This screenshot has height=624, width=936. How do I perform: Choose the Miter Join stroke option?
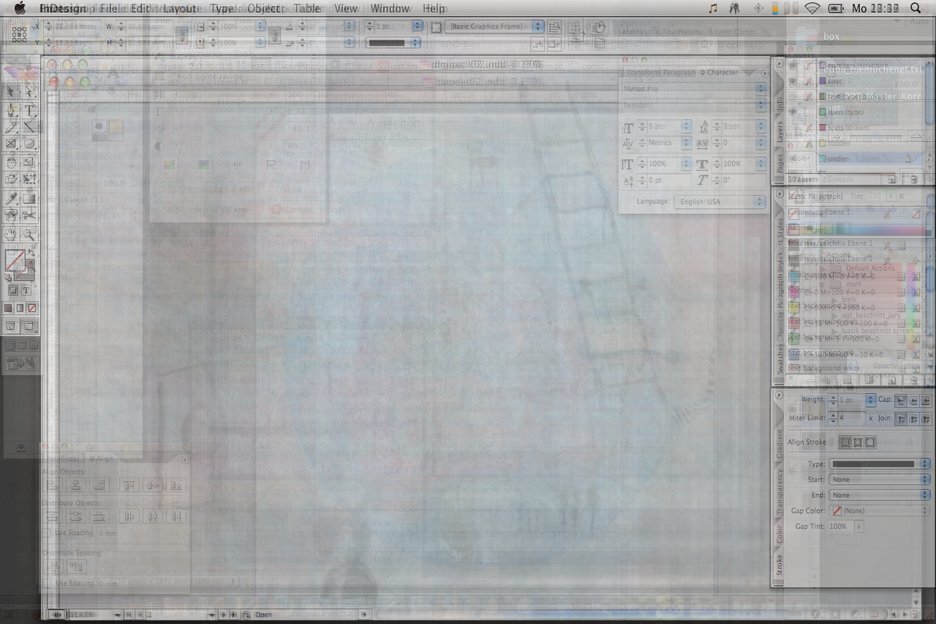pos(900,419)
